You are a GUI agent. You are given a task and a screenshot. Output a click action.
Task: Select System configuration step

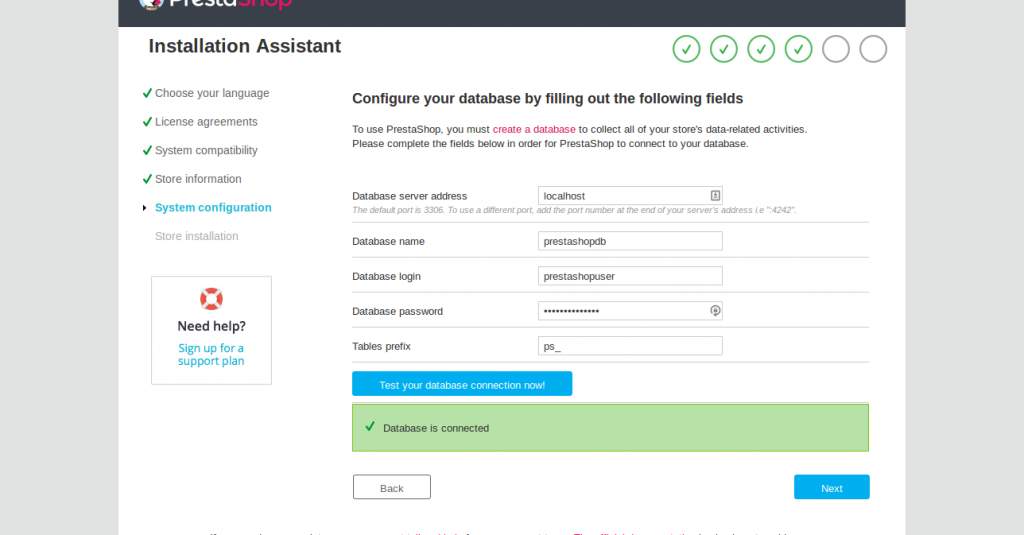coord(213,208)
